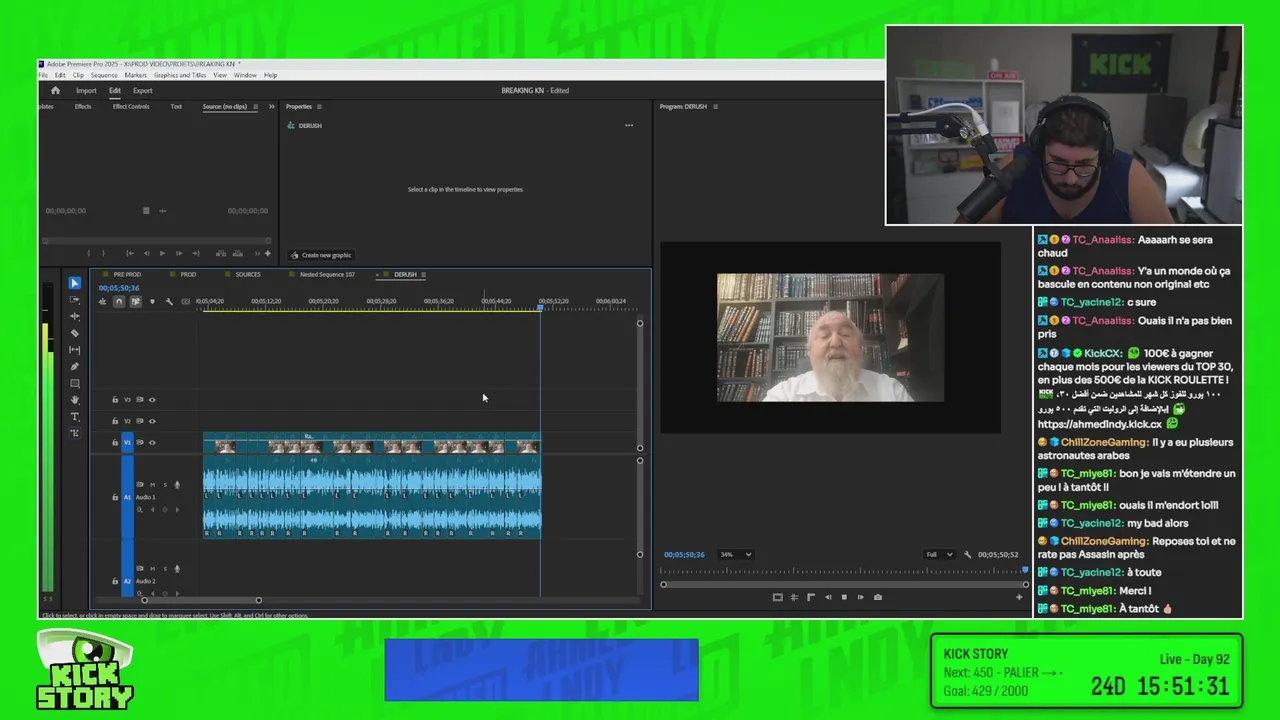Step forward one frame in Program monitor
The image size is (1280, 720).
pos(861,597)
